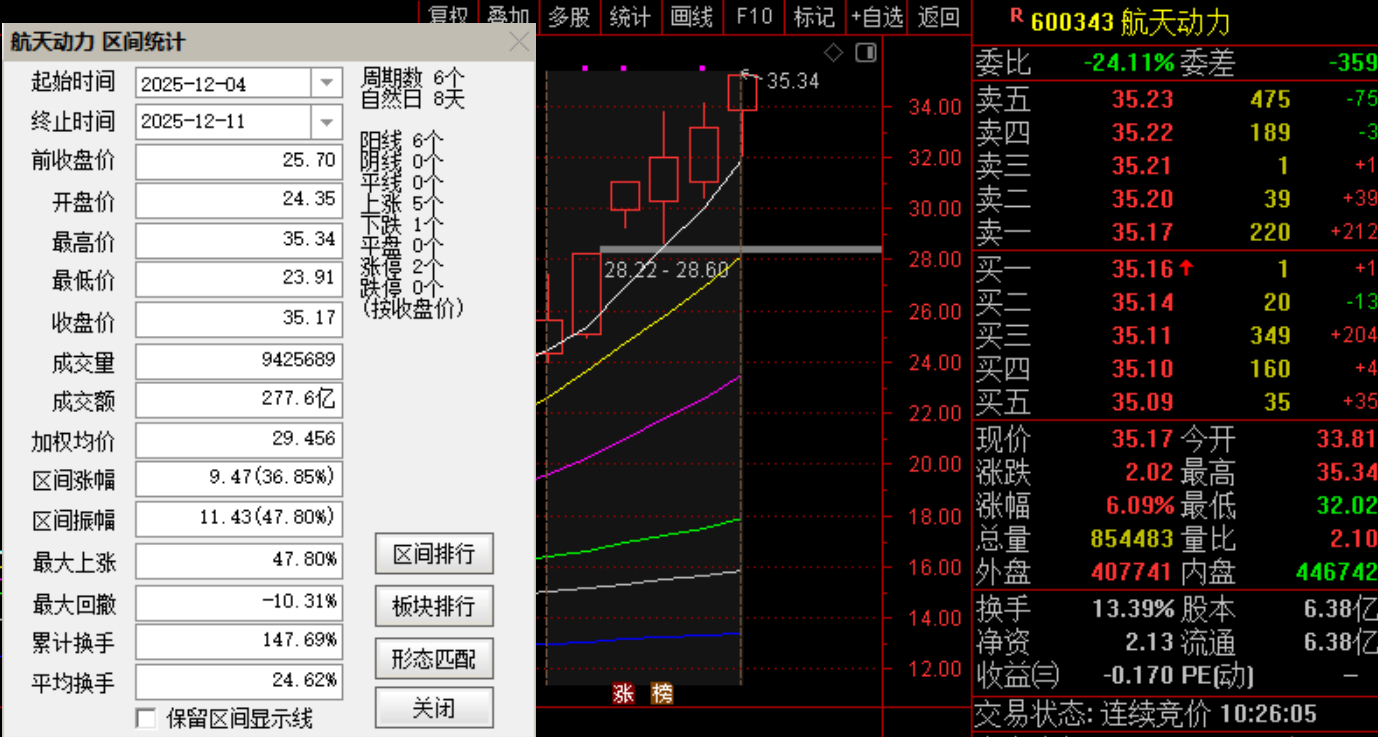
Task: Open the 终止时间 date dropdown arrow
Action: (x=327, y=123)
